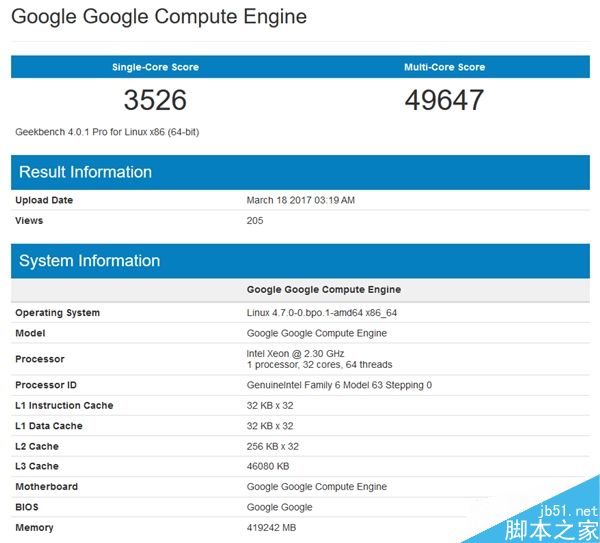Click the Views count 205
This screenshot has height=543, width=600.
[255, 220]
